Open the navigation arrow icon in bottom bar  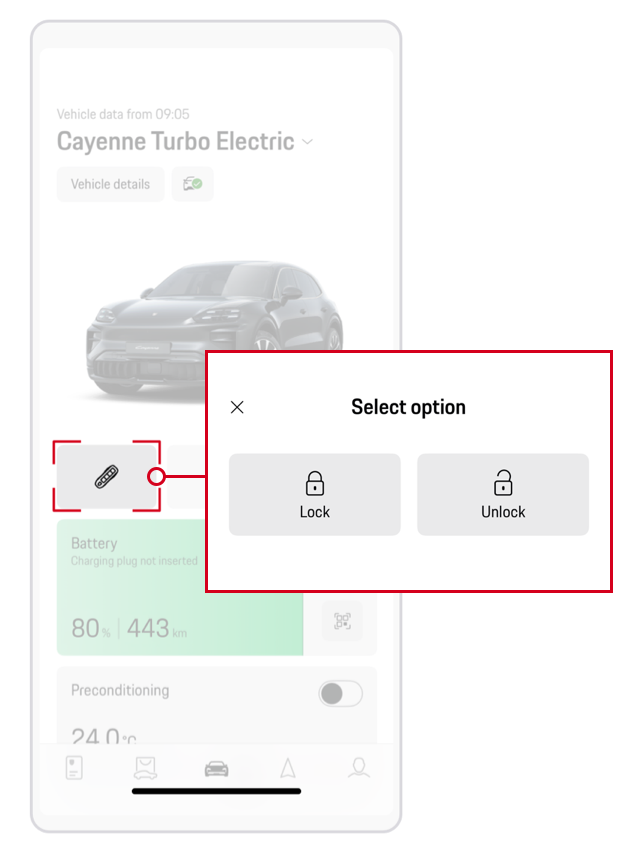(x=286, y=766)
